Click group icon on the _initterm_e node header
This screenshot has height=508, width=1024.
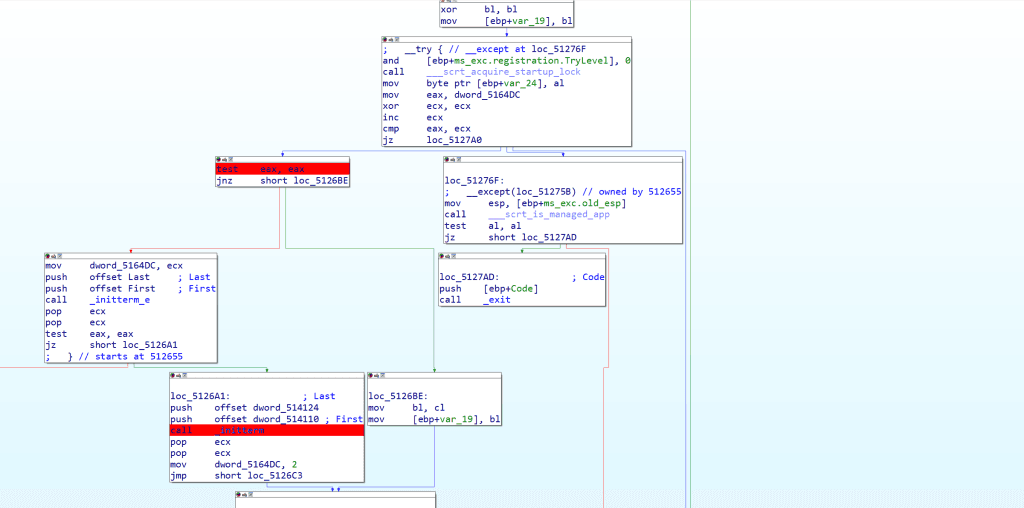point(59,256)
